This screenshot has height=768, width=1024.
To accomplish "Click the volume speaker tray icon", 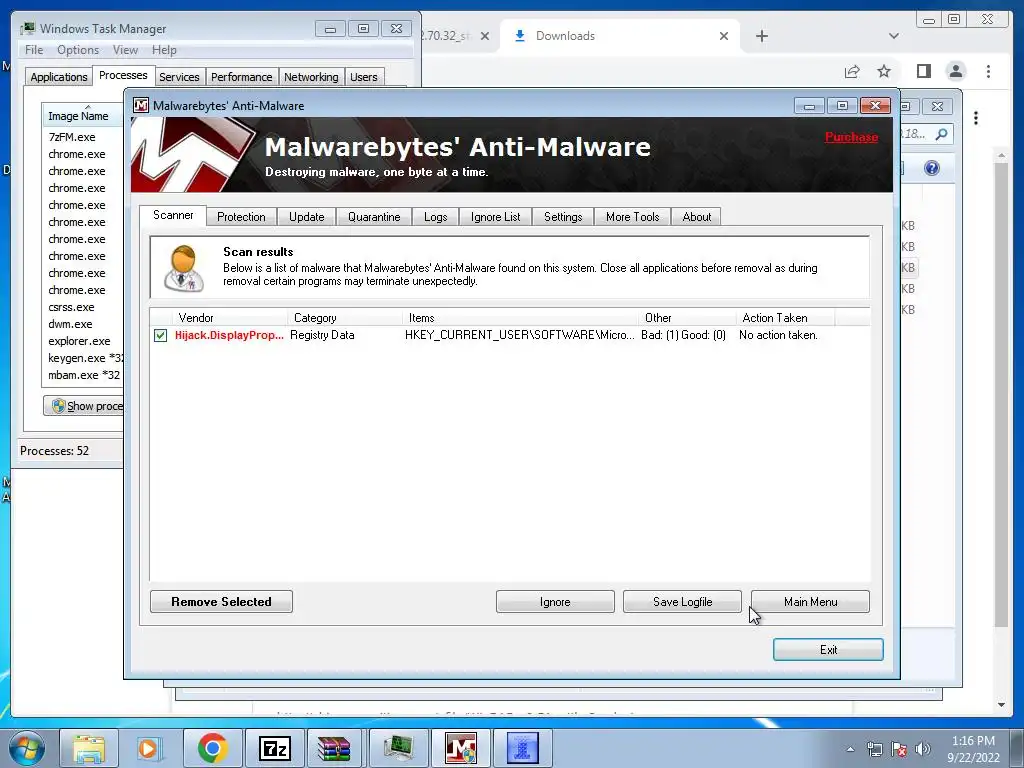I will coord(923,749).
